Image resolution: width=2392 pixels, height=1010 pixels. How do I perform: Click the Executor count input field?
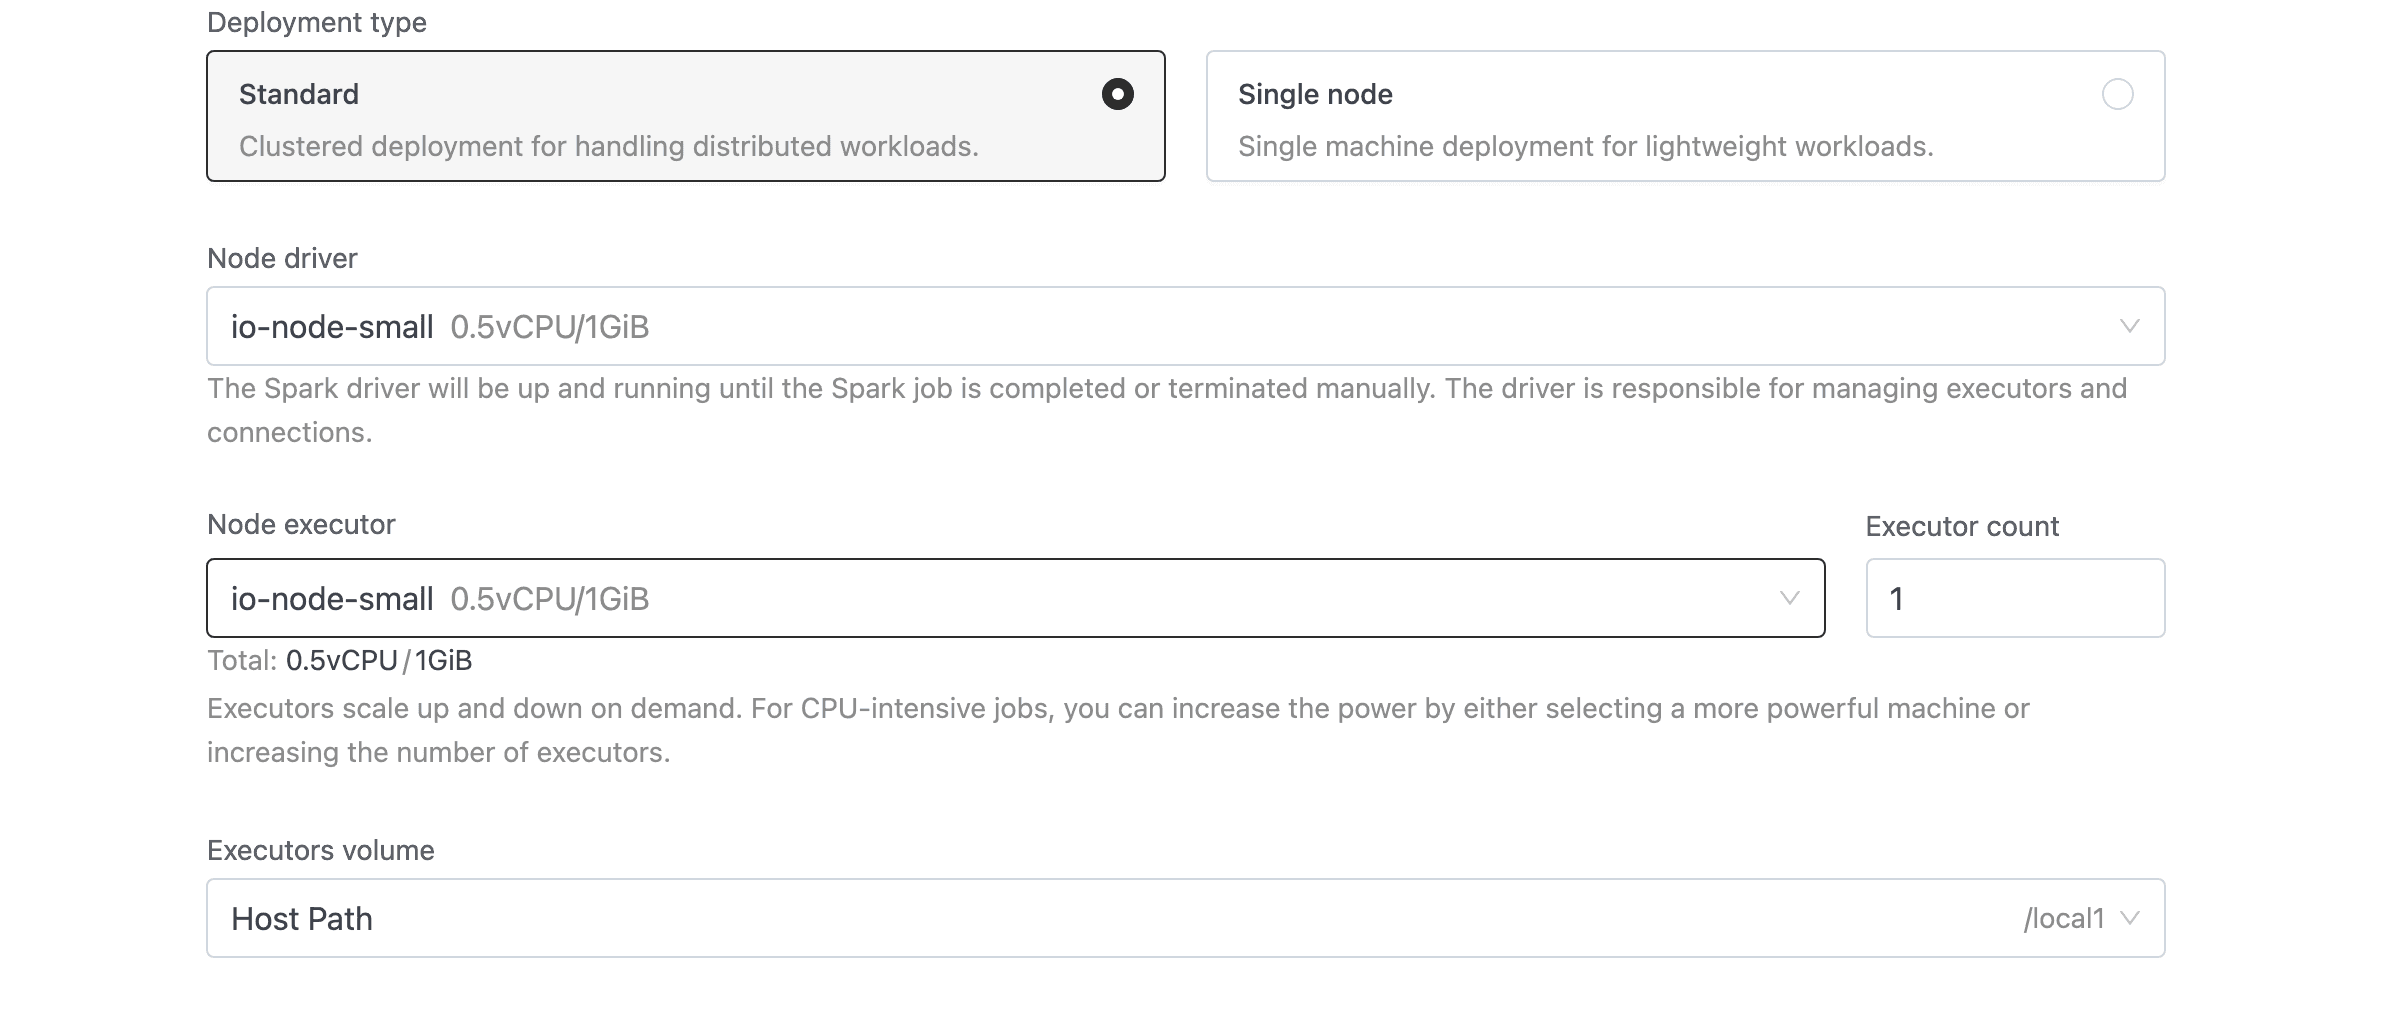coord(2013,598)
